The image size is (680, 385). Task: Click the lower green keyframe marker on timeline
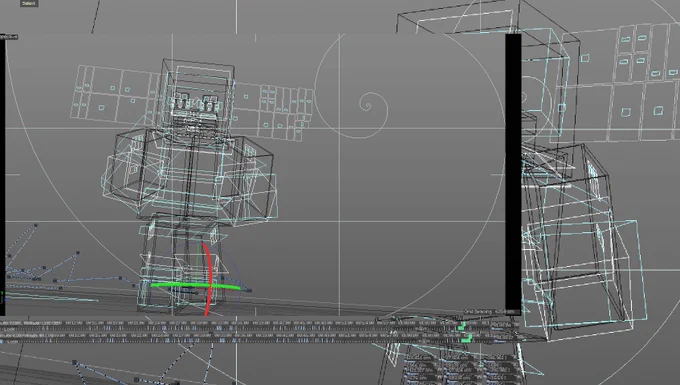pos(466,338)
